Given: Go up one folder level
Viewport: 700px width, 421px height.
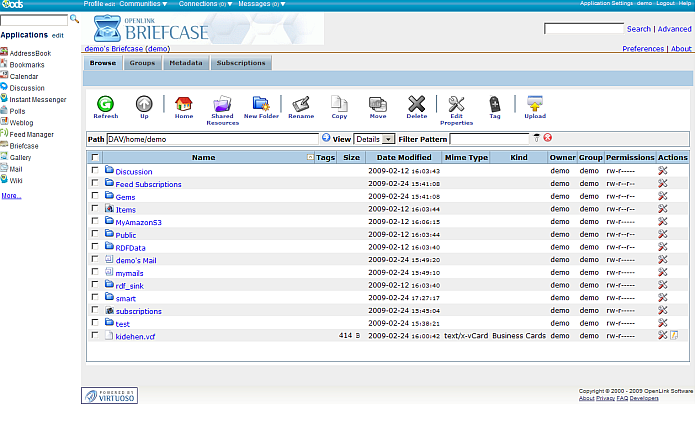Looking at the screenshot, I should coord(144,103).
